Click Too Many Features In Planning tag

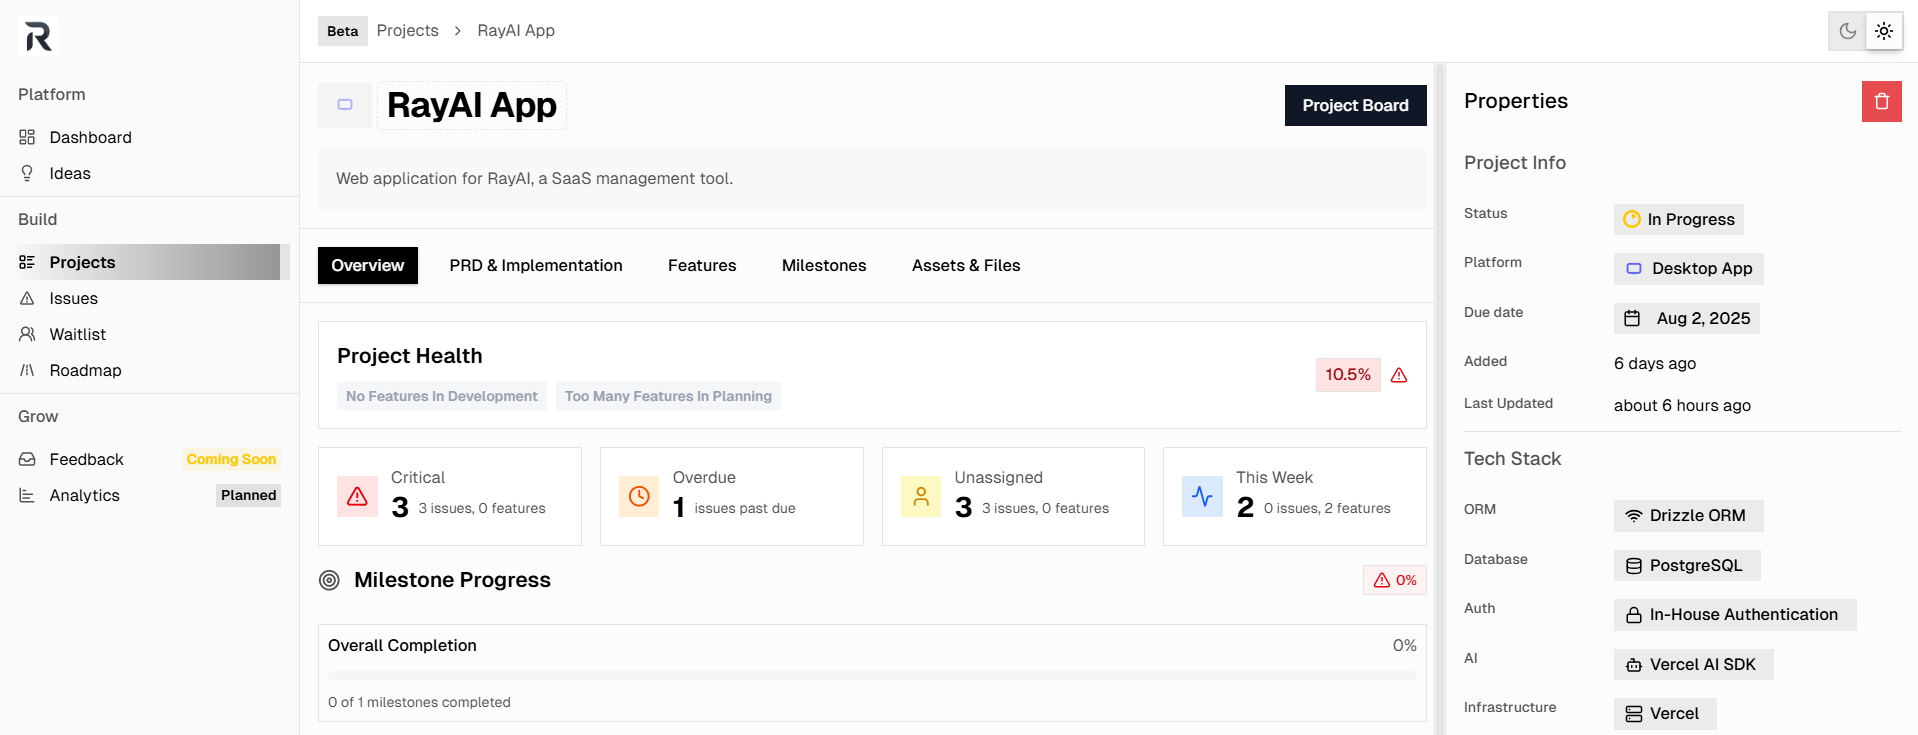pos(668,396)
